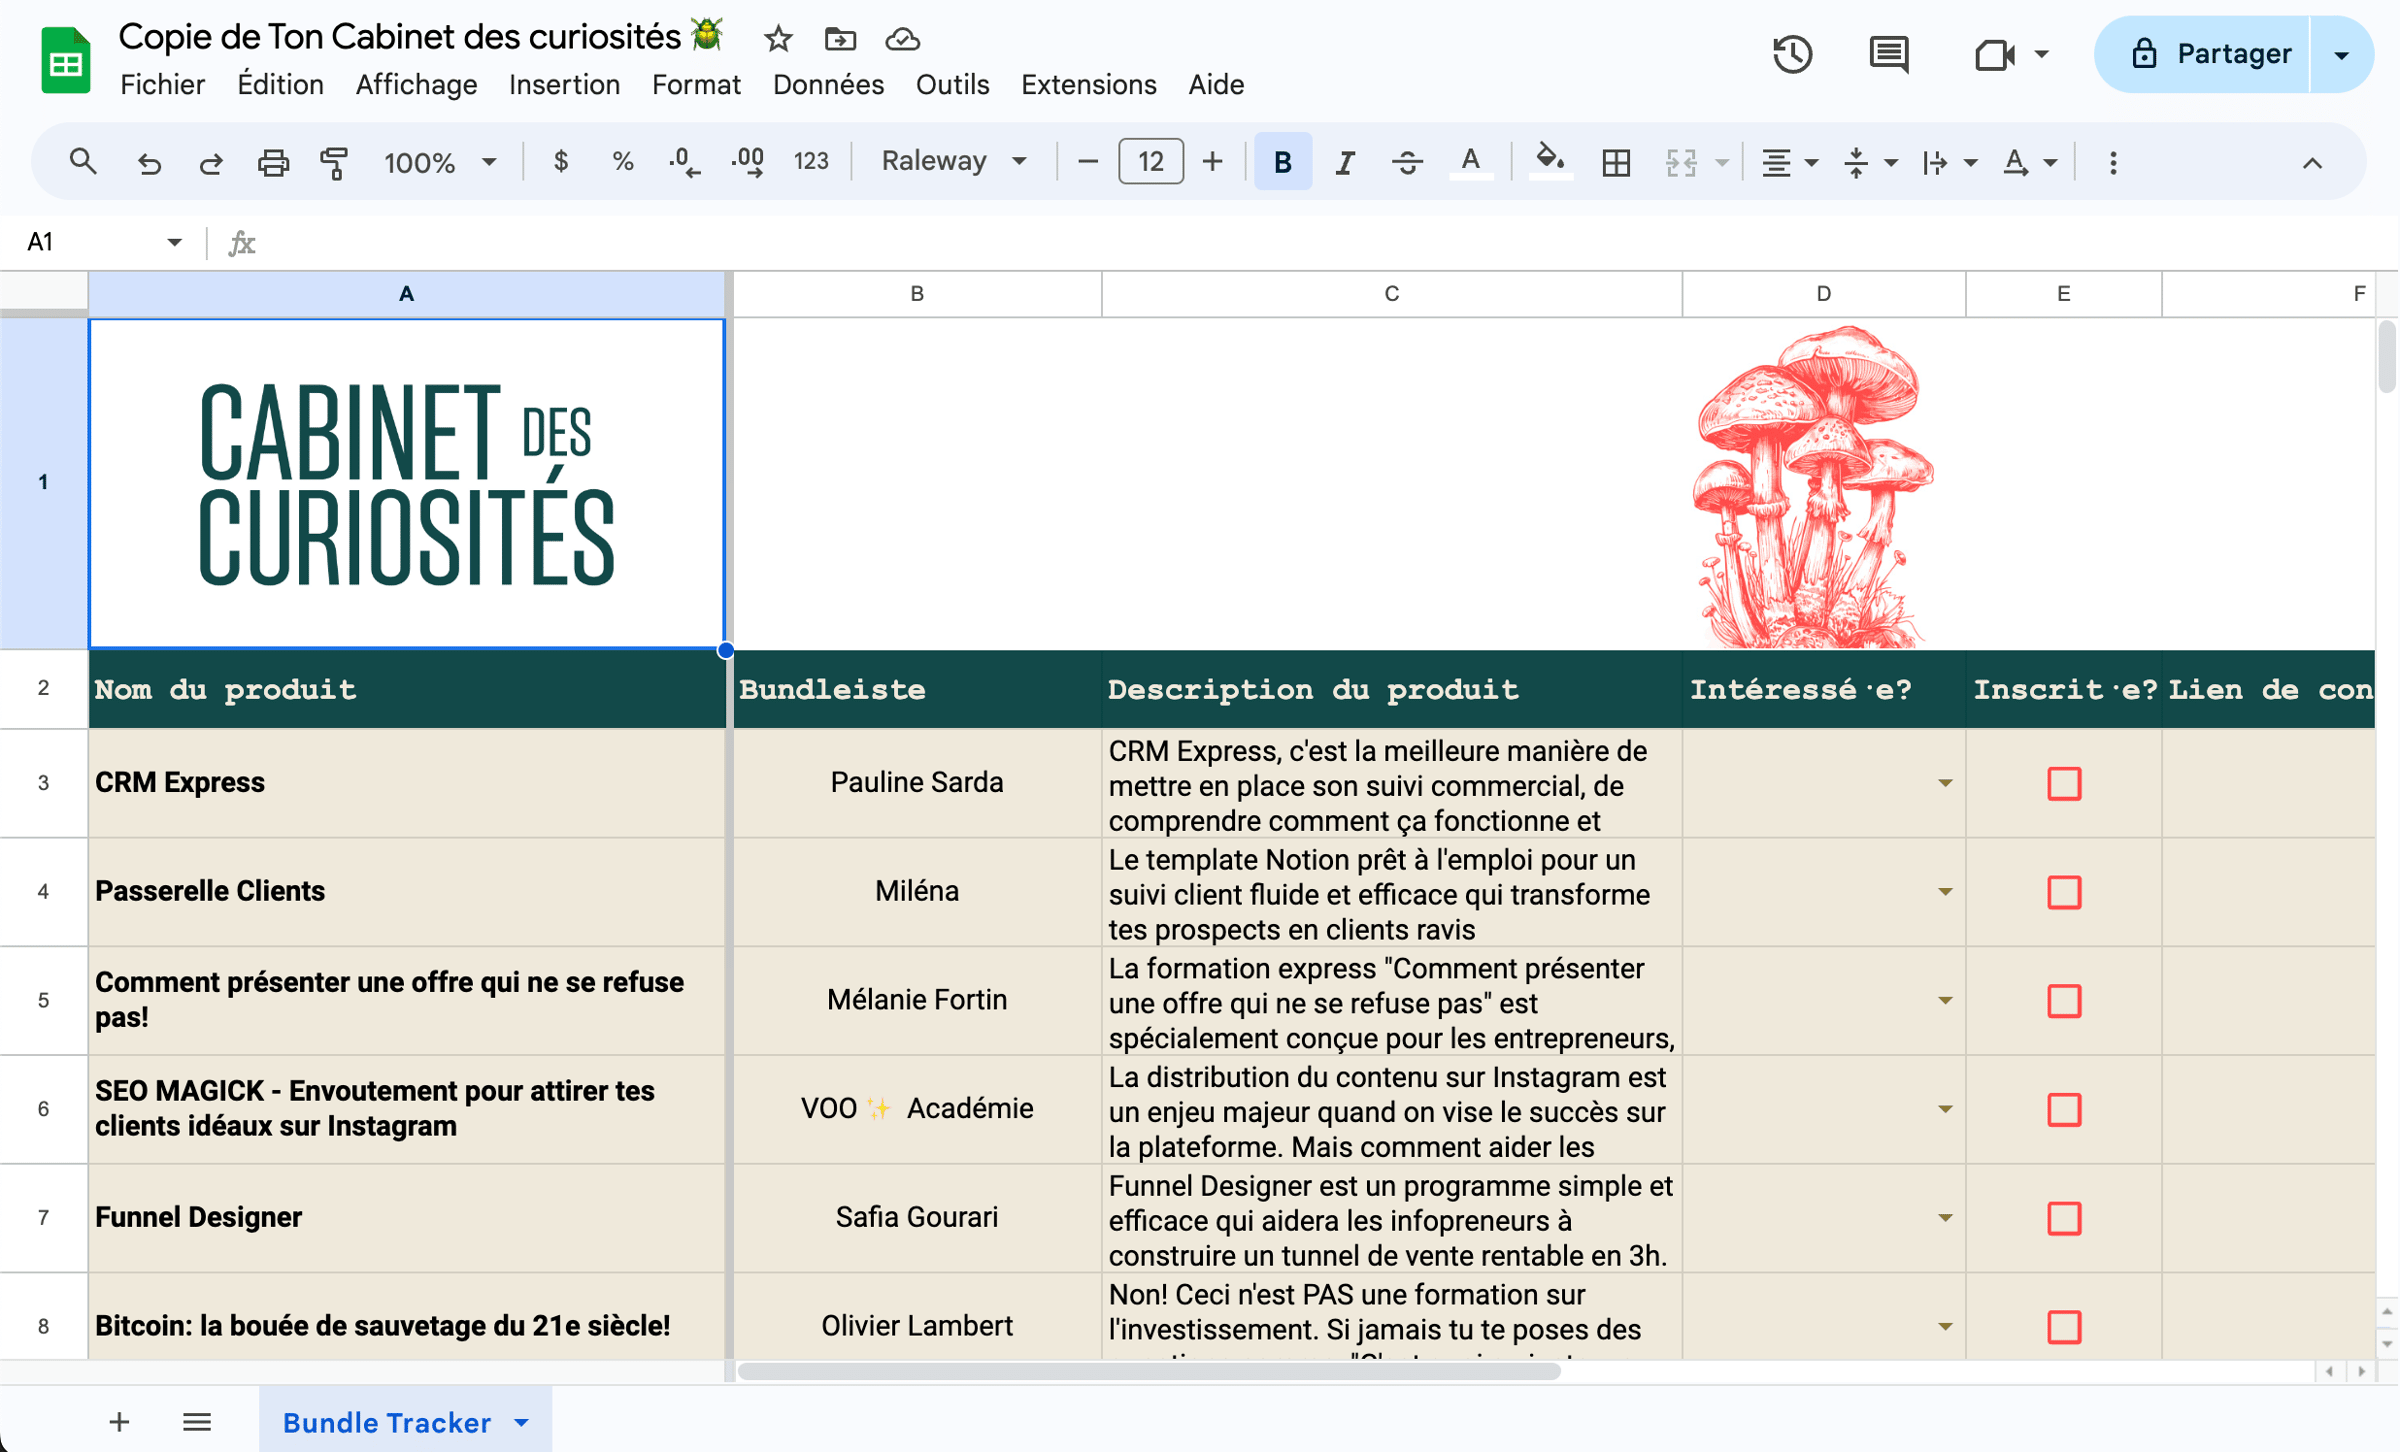The height and width of the screenshot is (1452, 2400).
Task: Print the spreadsheet
Action: (x=273, y=162)
